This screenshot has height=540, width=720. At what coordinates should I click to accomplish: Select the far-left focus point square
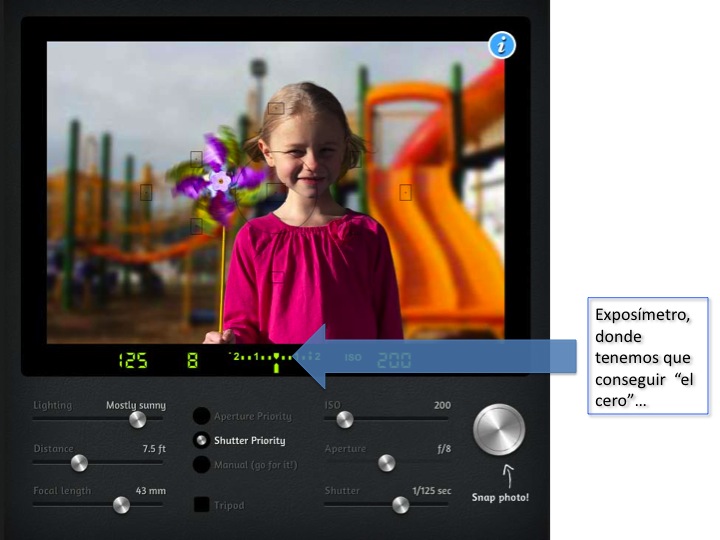point(146,193)
